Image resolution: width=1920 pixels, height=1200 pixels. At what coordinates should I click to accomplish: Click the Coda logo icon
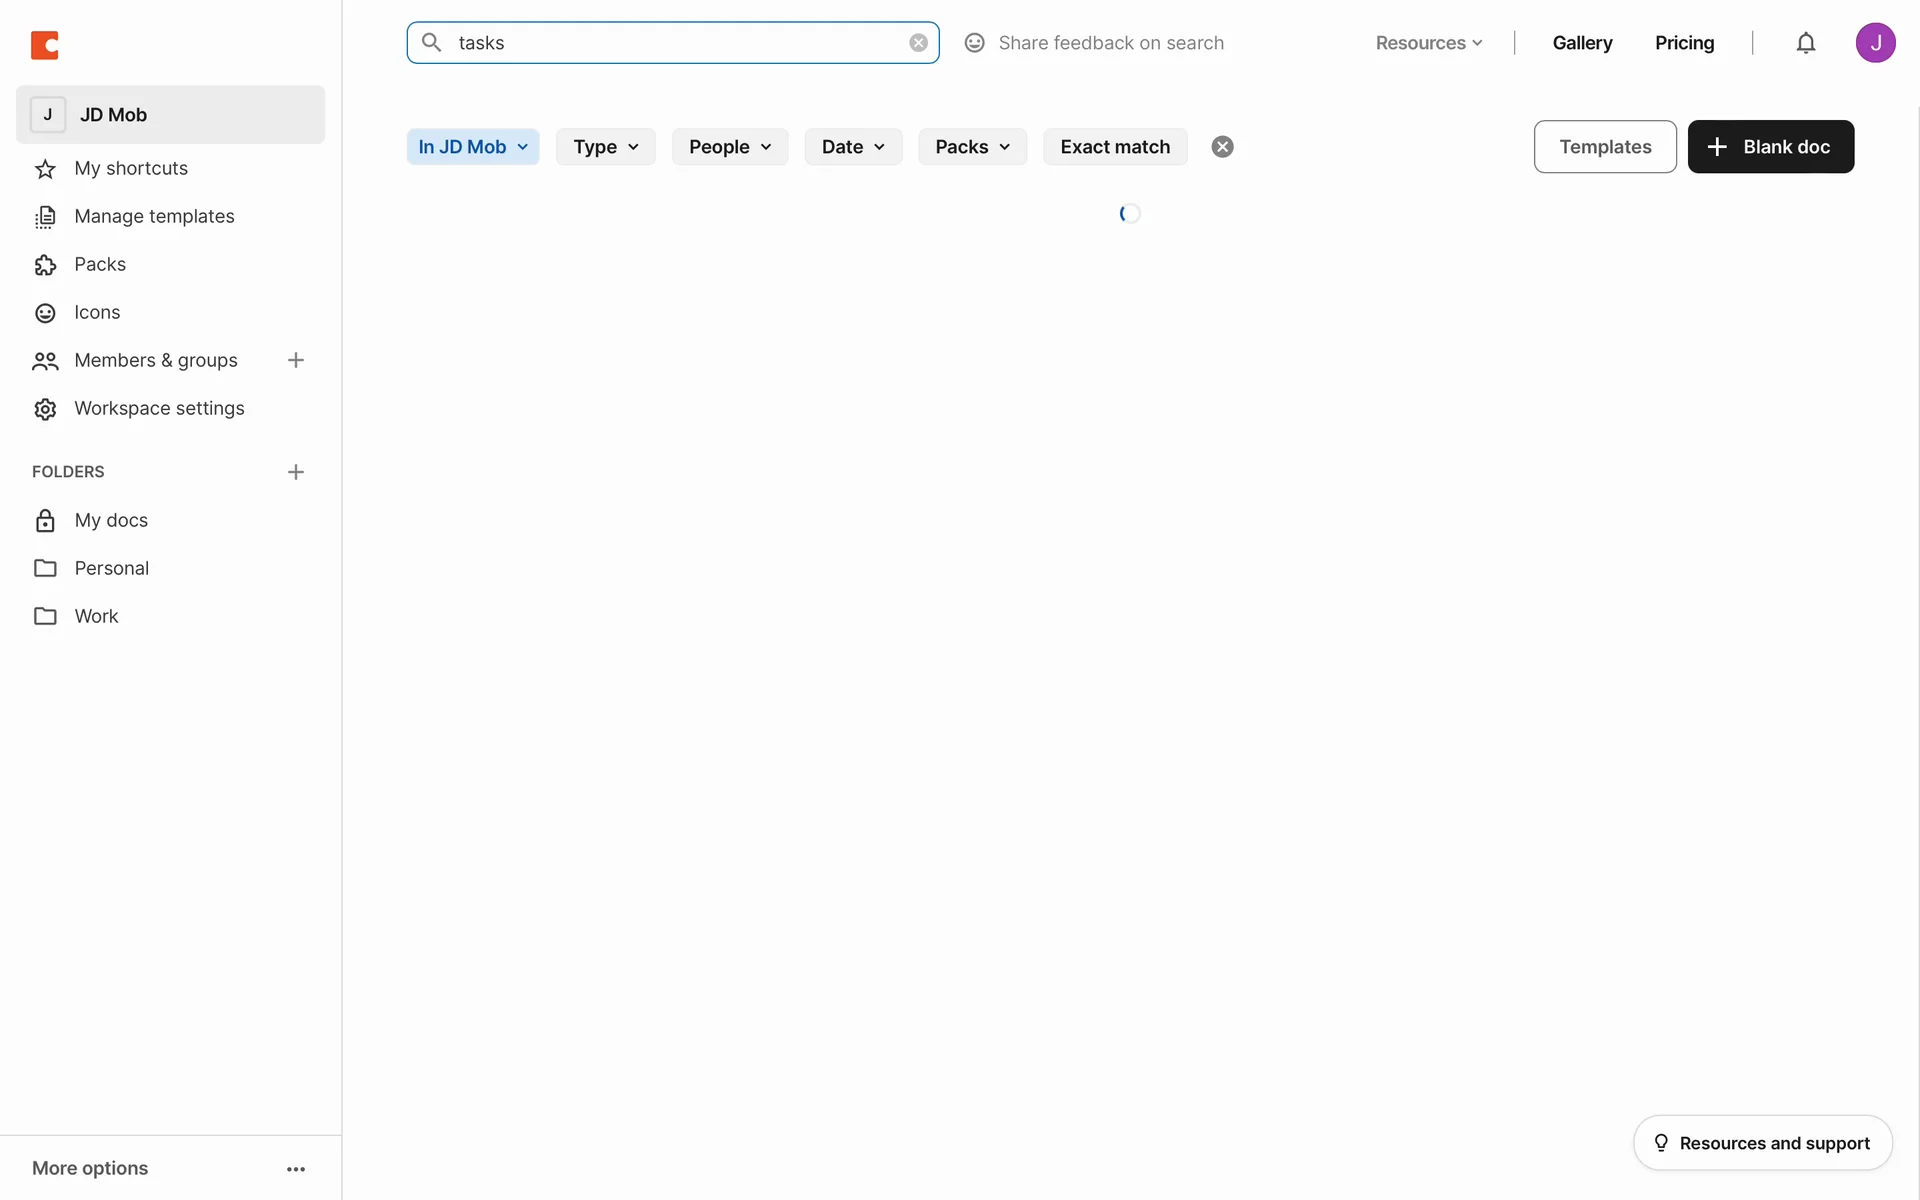[45, 45]
